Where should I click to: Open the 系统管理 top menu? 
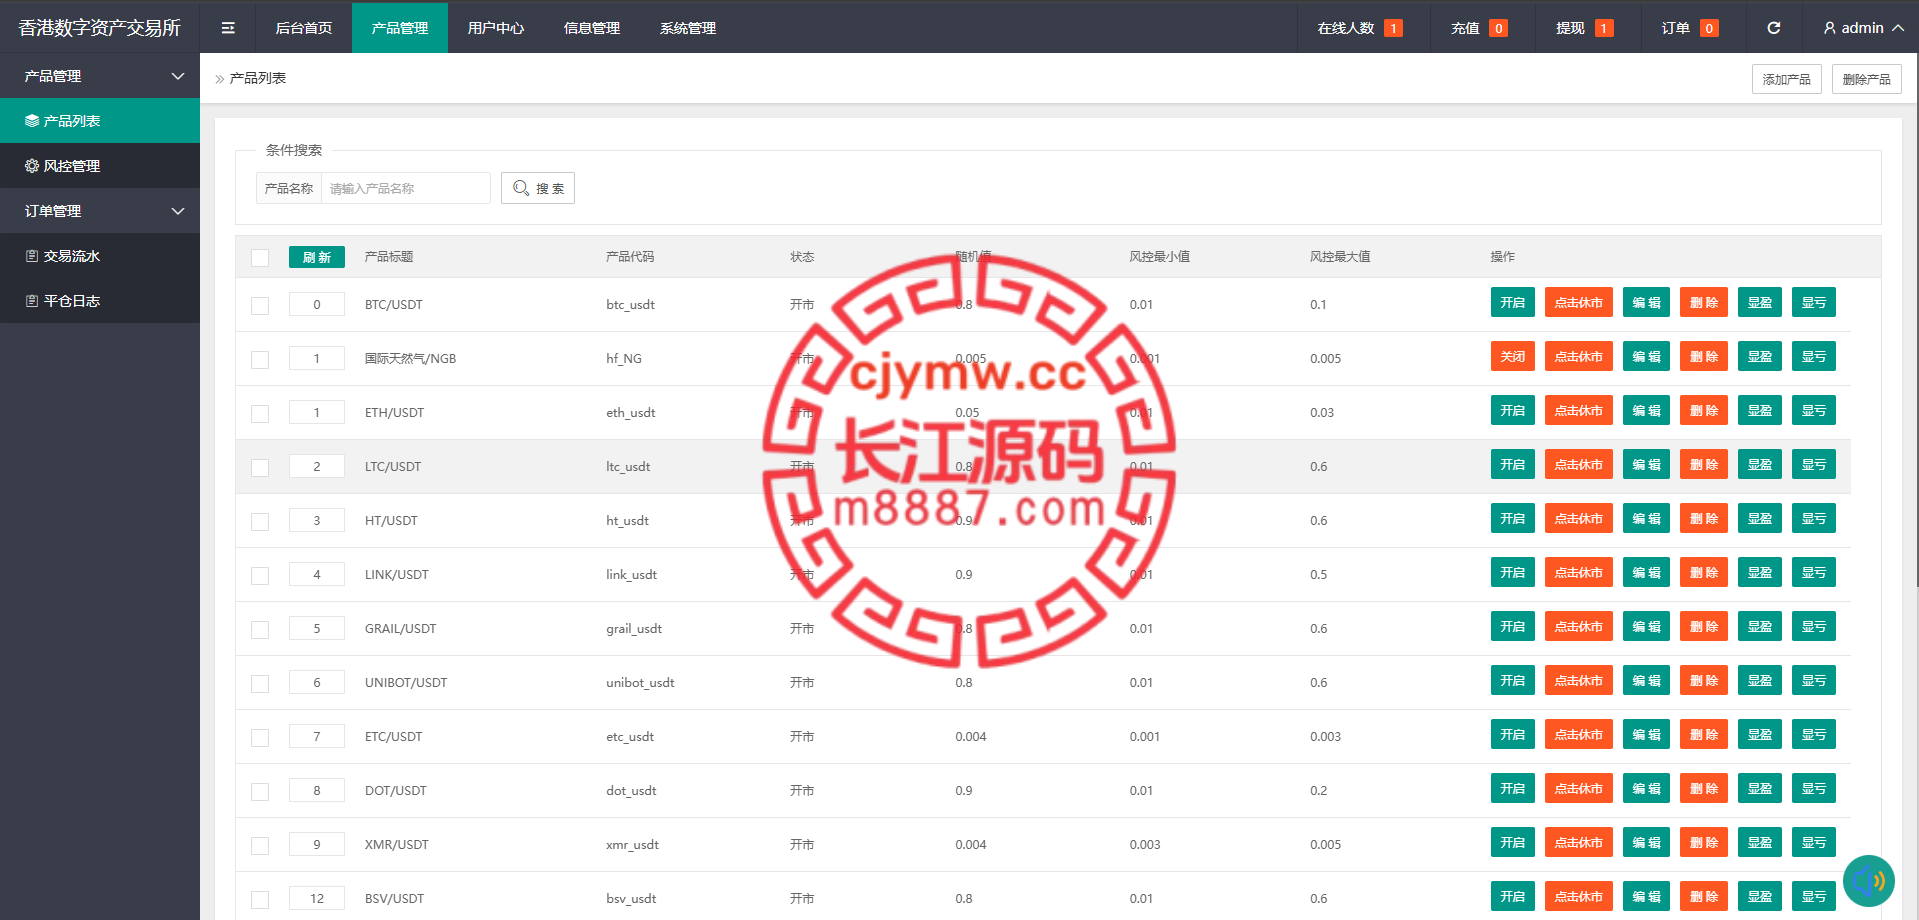tap(688, 28)
